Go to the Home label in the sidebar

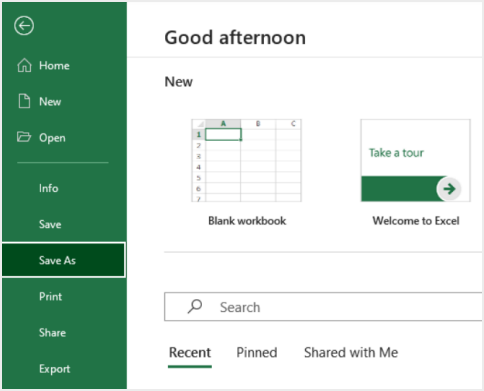[x=54, y=66]
